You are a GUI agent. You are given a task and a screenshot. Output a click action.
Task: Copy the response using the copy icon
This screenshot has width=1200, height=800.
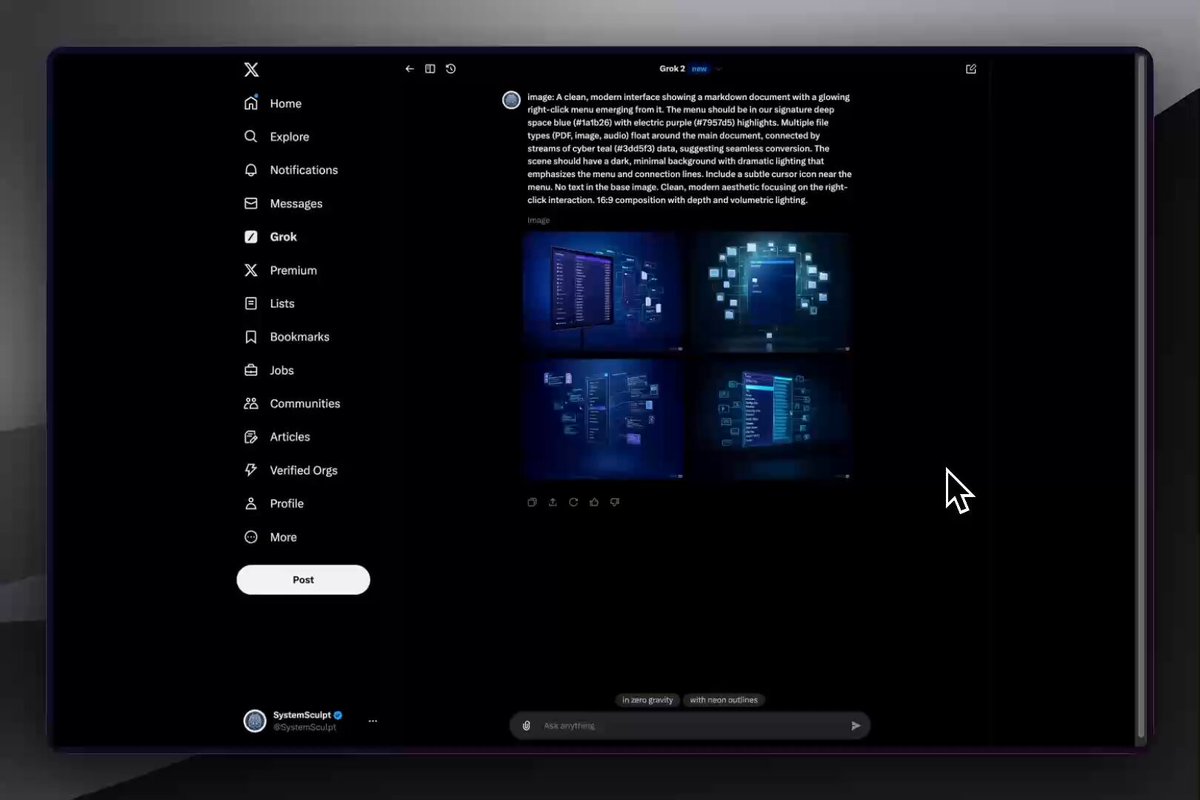click(532, 502)
